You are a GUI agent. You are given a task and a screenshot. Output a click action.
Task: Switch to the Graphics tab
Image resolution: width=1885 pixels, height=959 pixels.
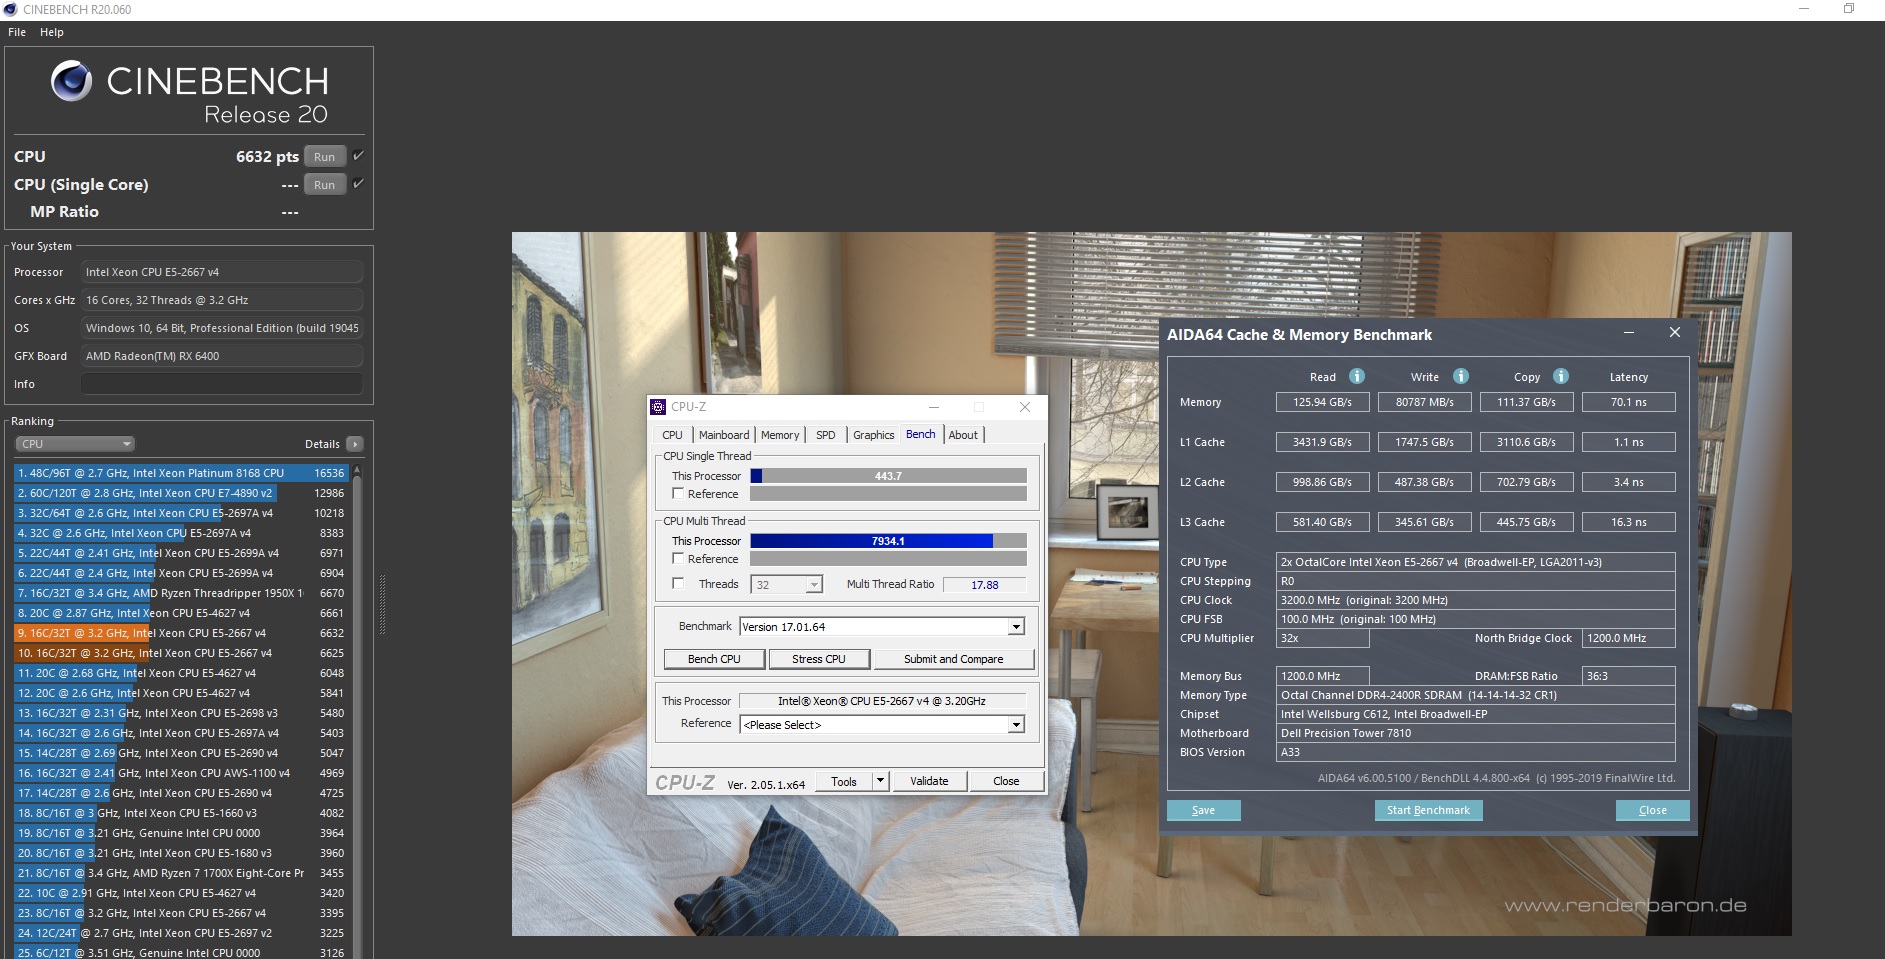[x=873, y=435]
